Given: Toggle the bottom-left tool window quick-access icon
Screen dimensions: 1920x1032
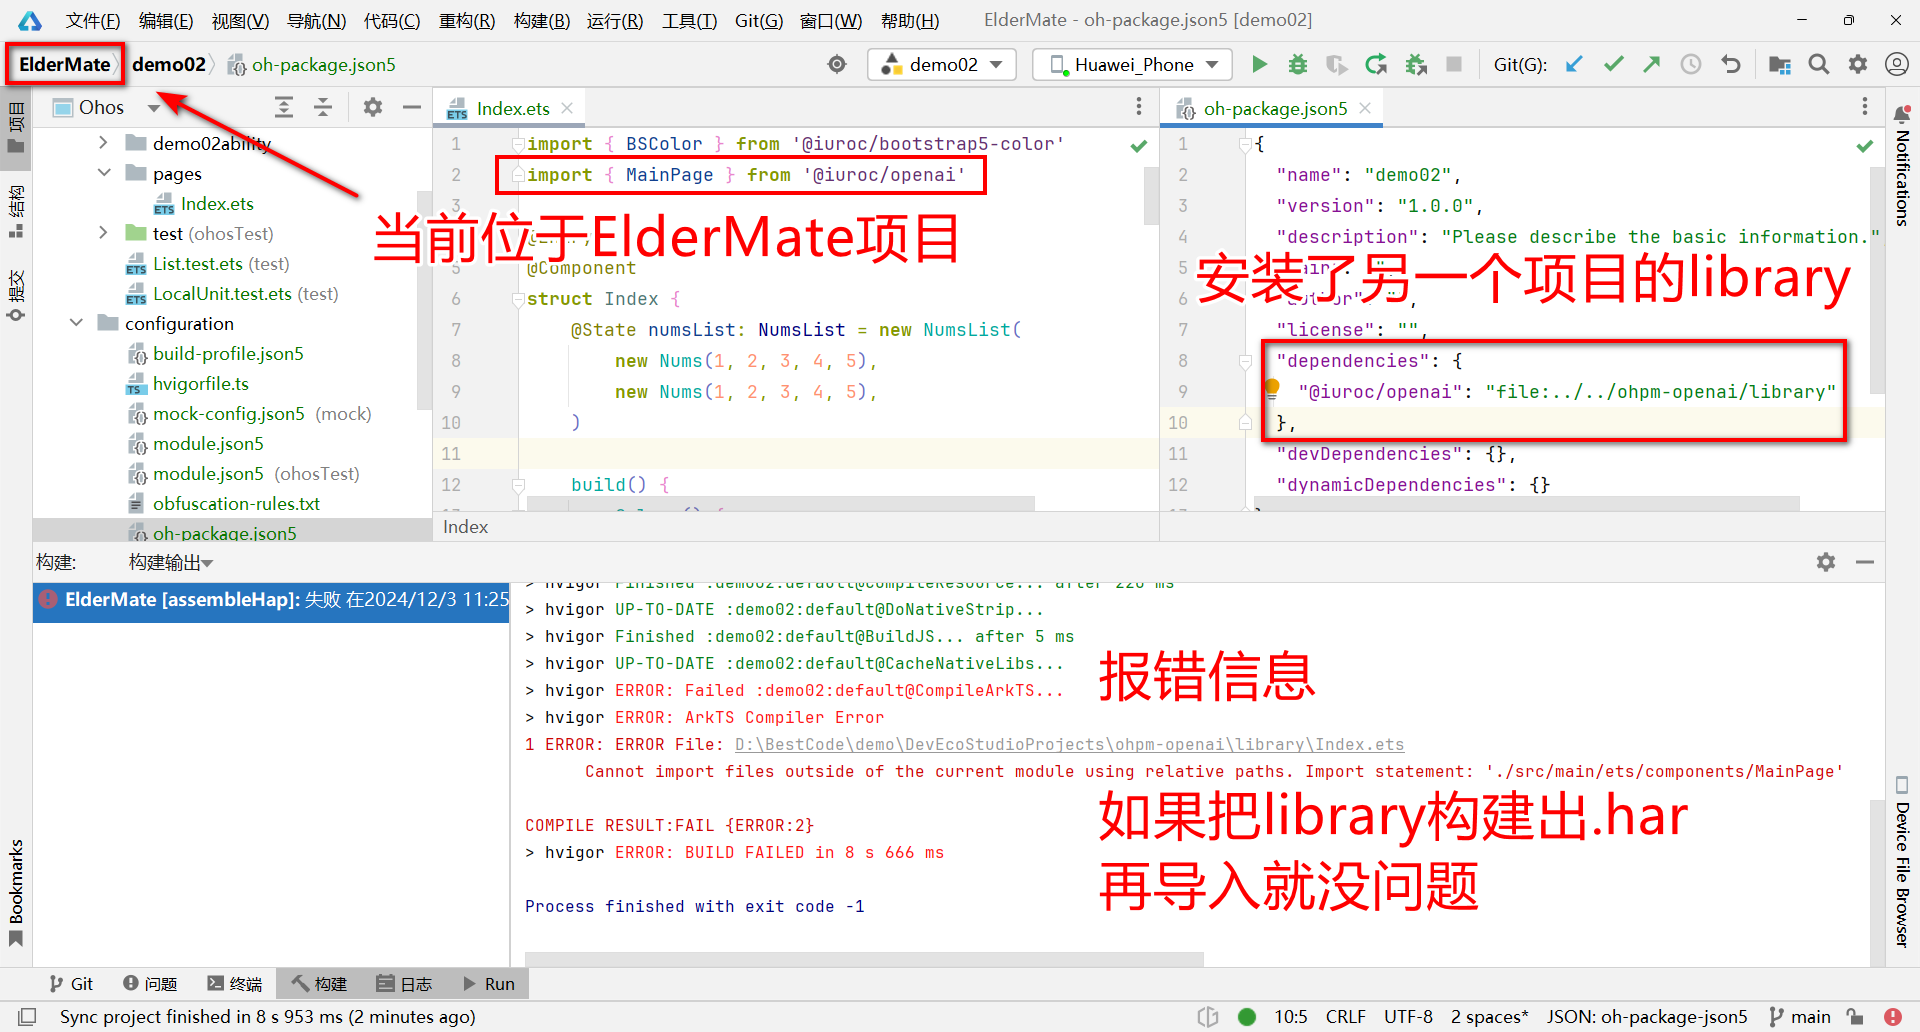Looking at the screenshot, I should point(27,1017).
